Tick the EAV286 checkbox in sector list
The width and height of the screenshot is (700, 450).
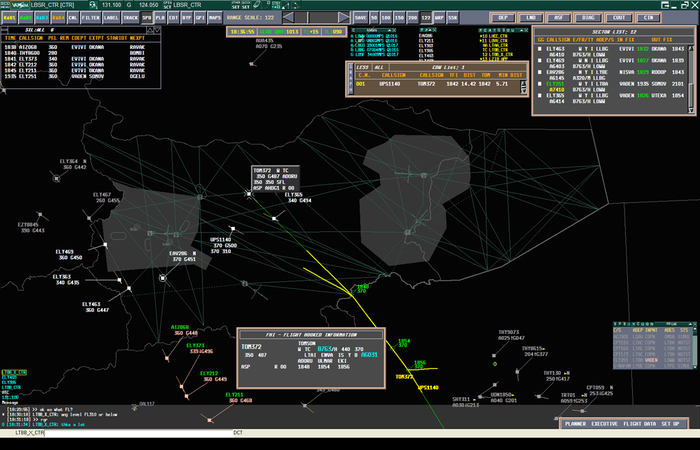(x=540, y=72)
